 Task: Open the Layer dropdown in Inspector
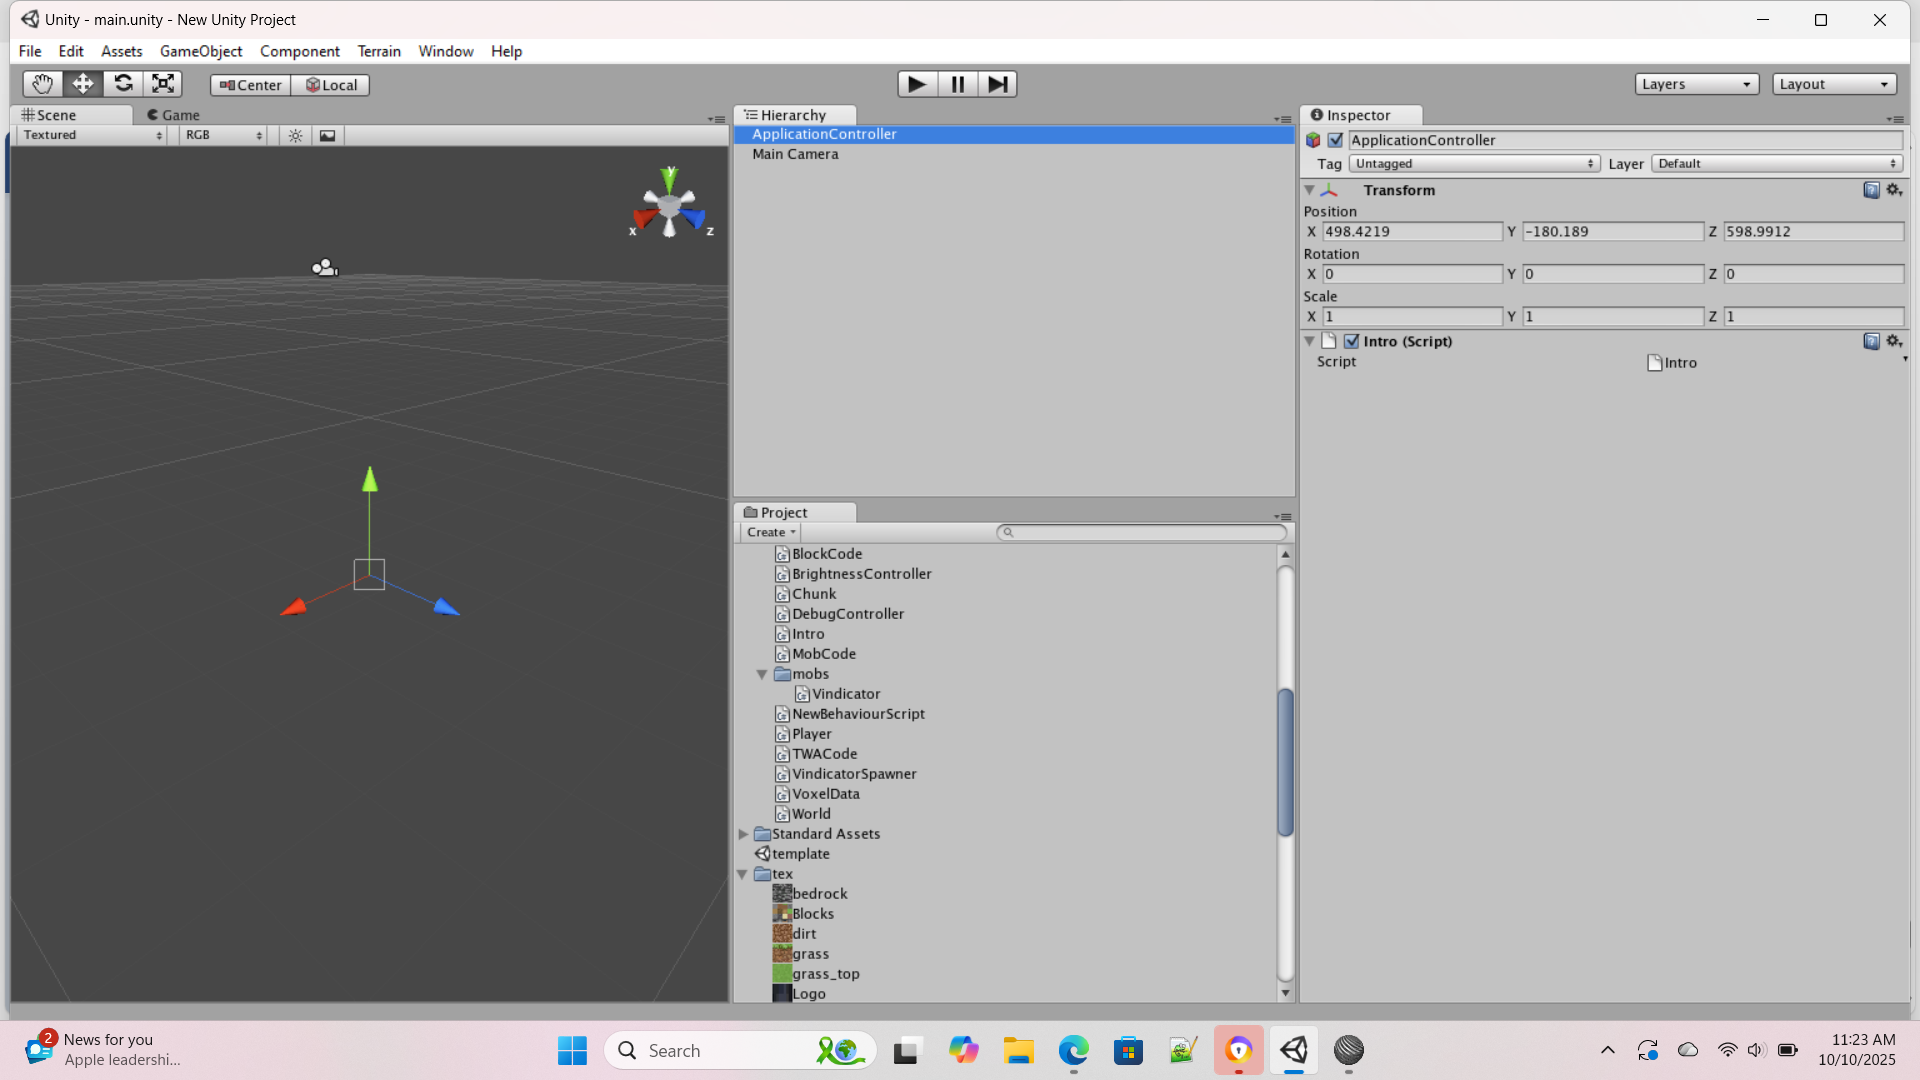(1777, 164)
